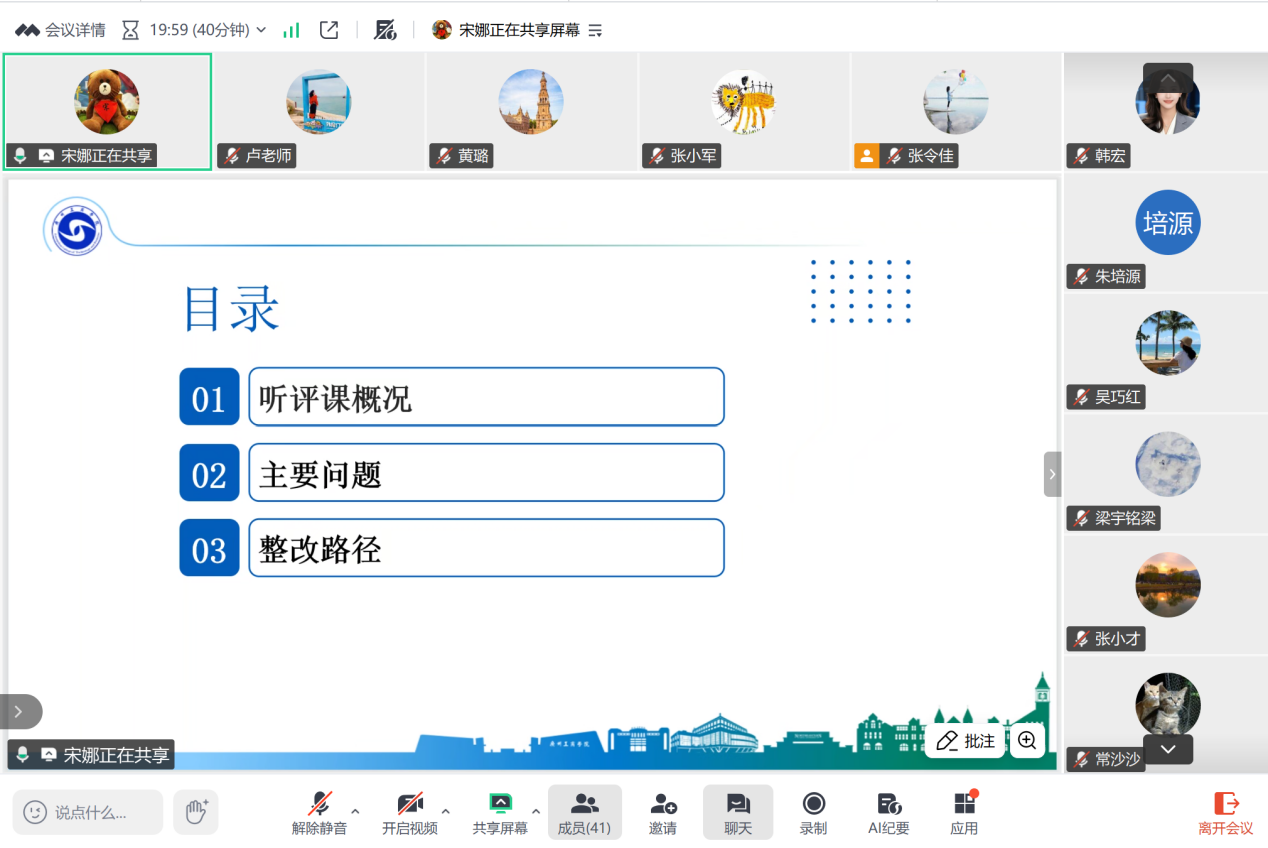1268x848 pixels.
Task: Click 离开会议 to leave meeting
Action: pyautogui.click(x=1225, y=812)
